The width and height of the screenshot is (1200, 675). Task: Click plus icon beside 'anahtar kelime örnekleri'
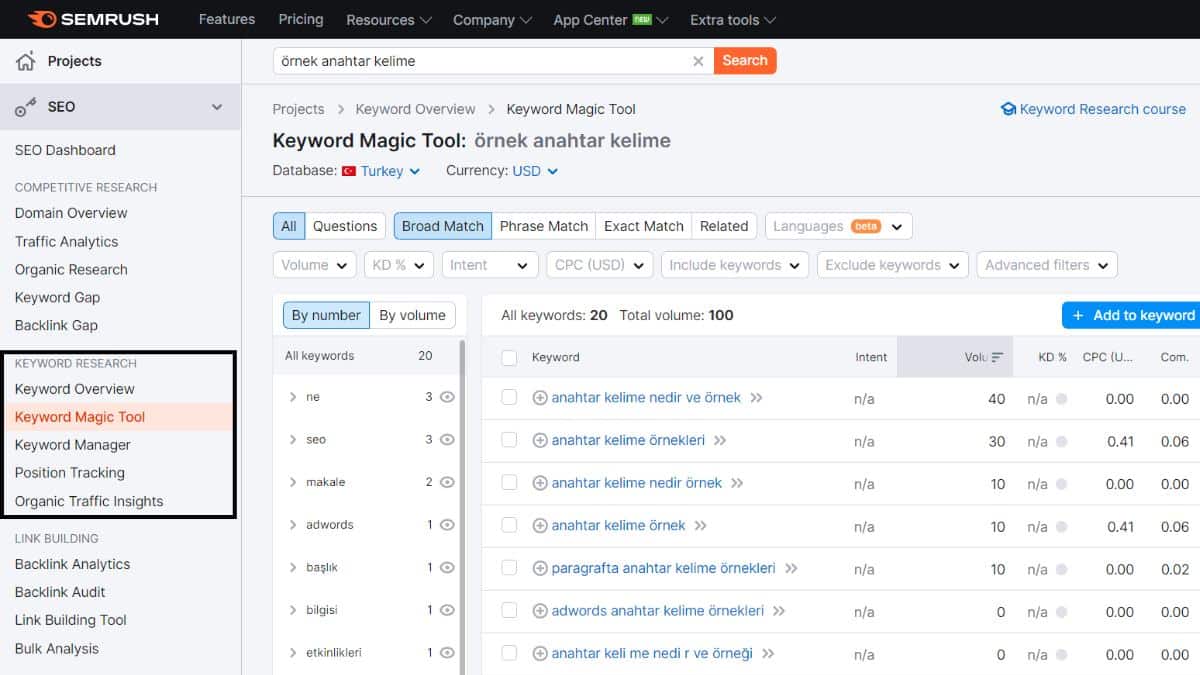540,440
